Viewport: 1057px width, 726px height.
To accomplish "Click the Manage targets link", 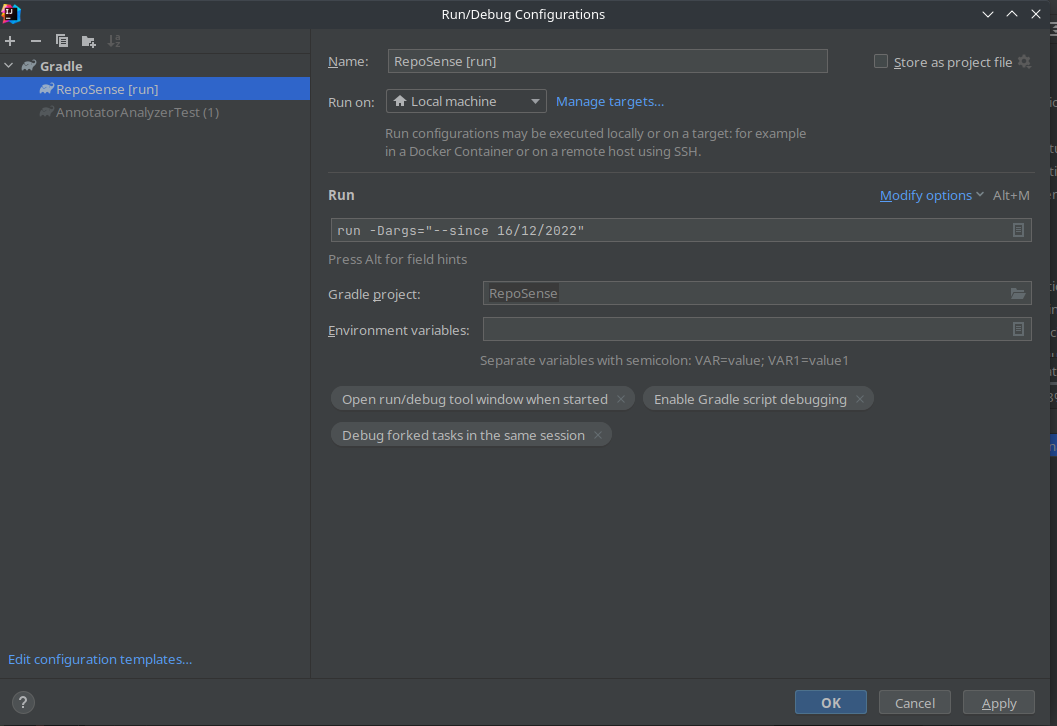I will 609,101.
